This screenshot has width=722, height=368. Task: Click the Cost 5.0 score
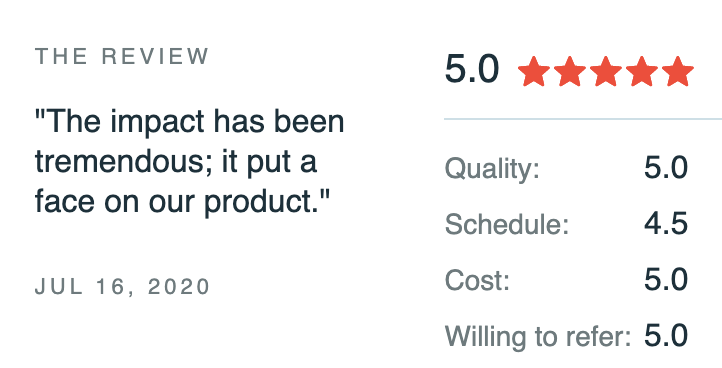(666, 280)
